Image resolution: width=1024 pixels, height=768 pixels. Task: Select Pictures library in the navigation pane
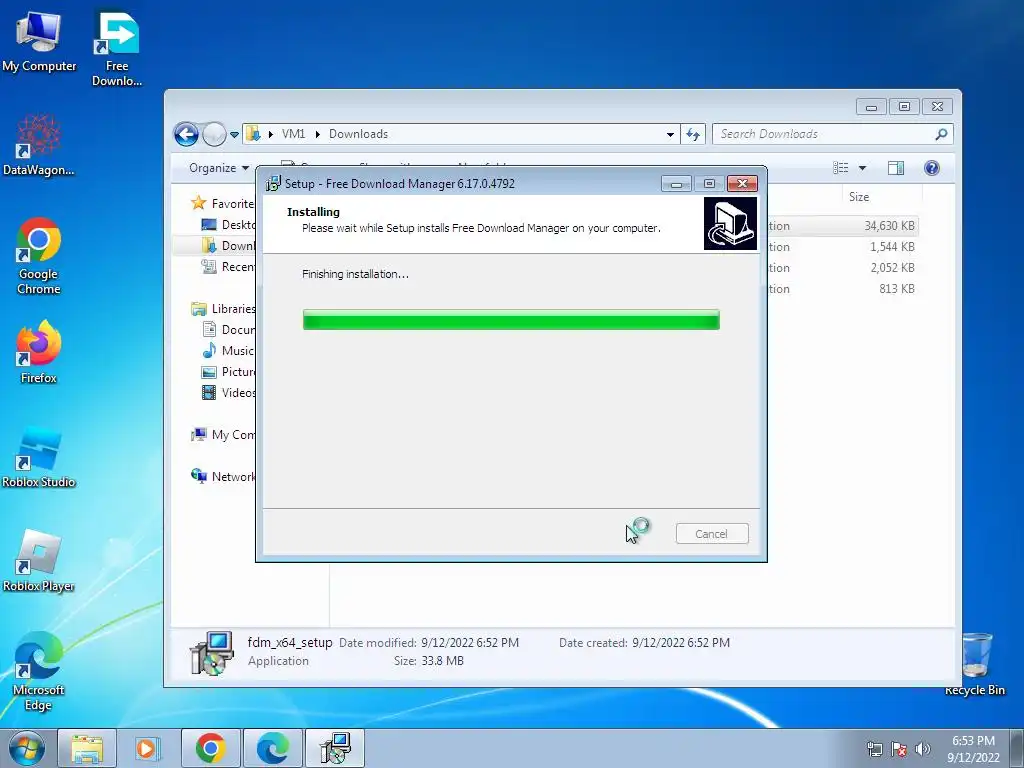click(228, 372)
